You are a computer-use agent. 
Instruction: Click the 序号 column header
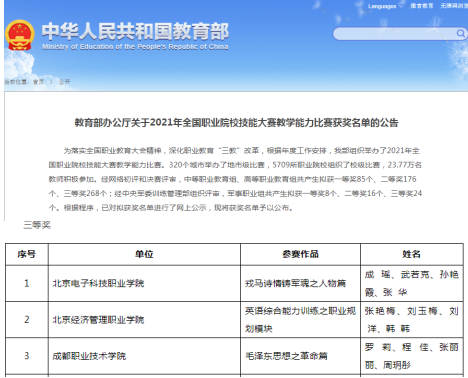point(27,254)
